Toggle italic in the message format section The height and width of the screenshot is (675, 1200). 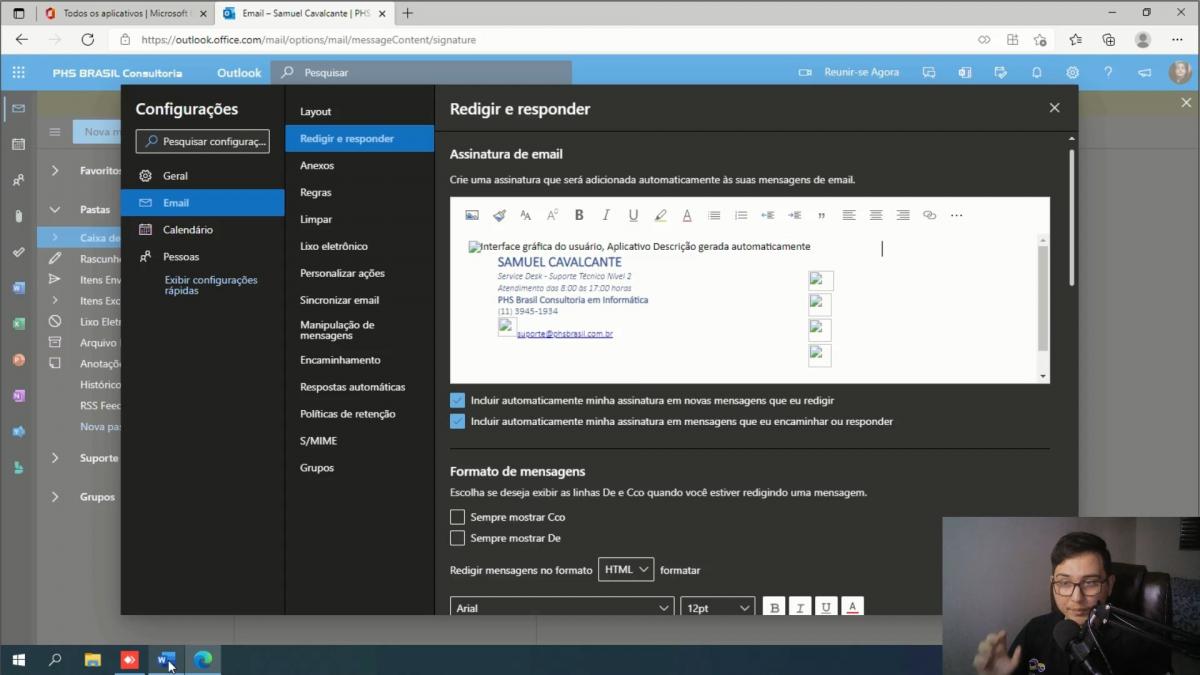800,608
